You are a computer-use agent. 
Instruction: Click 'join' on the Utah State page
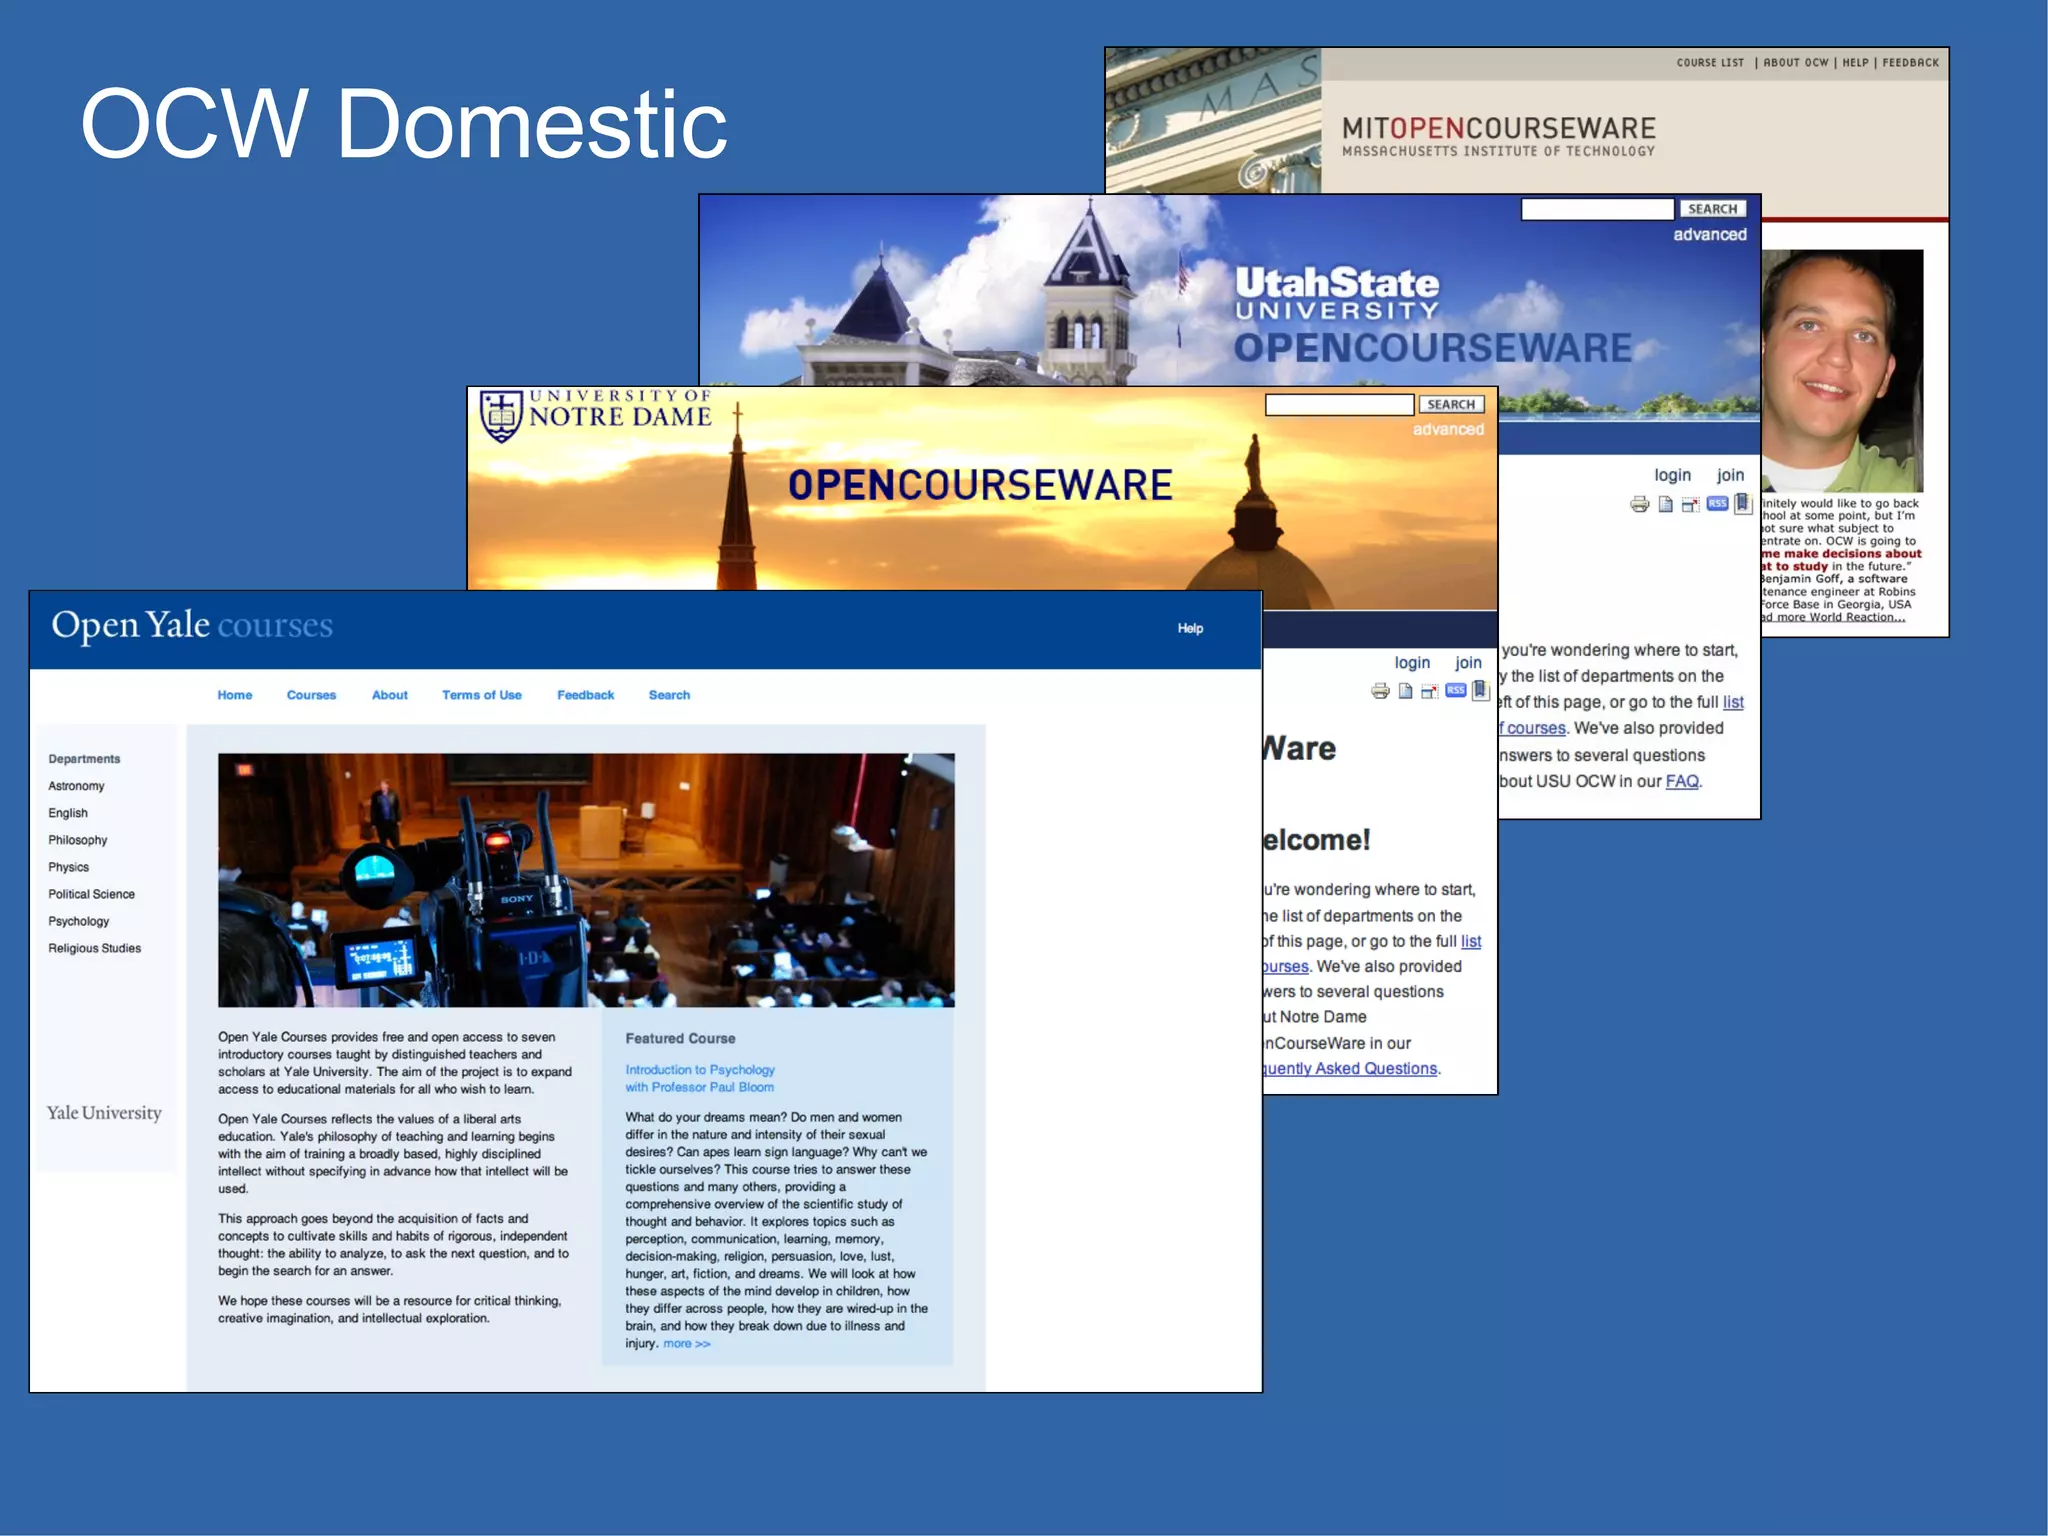click(x=1730, y=475)
